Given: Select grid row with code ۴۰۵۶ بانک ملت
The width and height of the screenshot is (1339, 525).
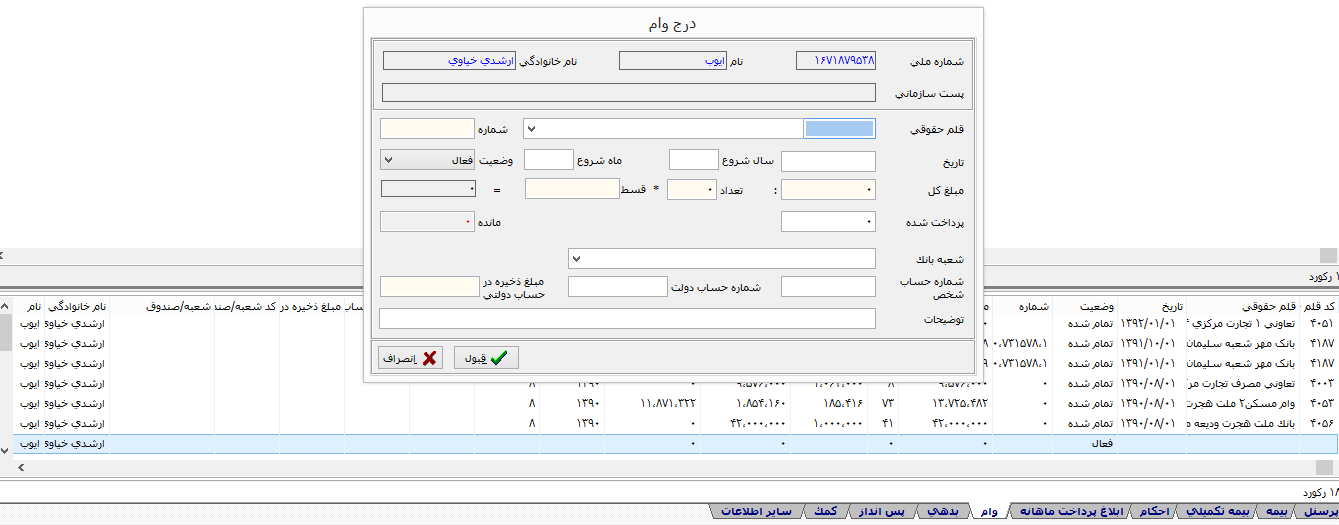Looking at the screenshot, I should click(674, 424).
